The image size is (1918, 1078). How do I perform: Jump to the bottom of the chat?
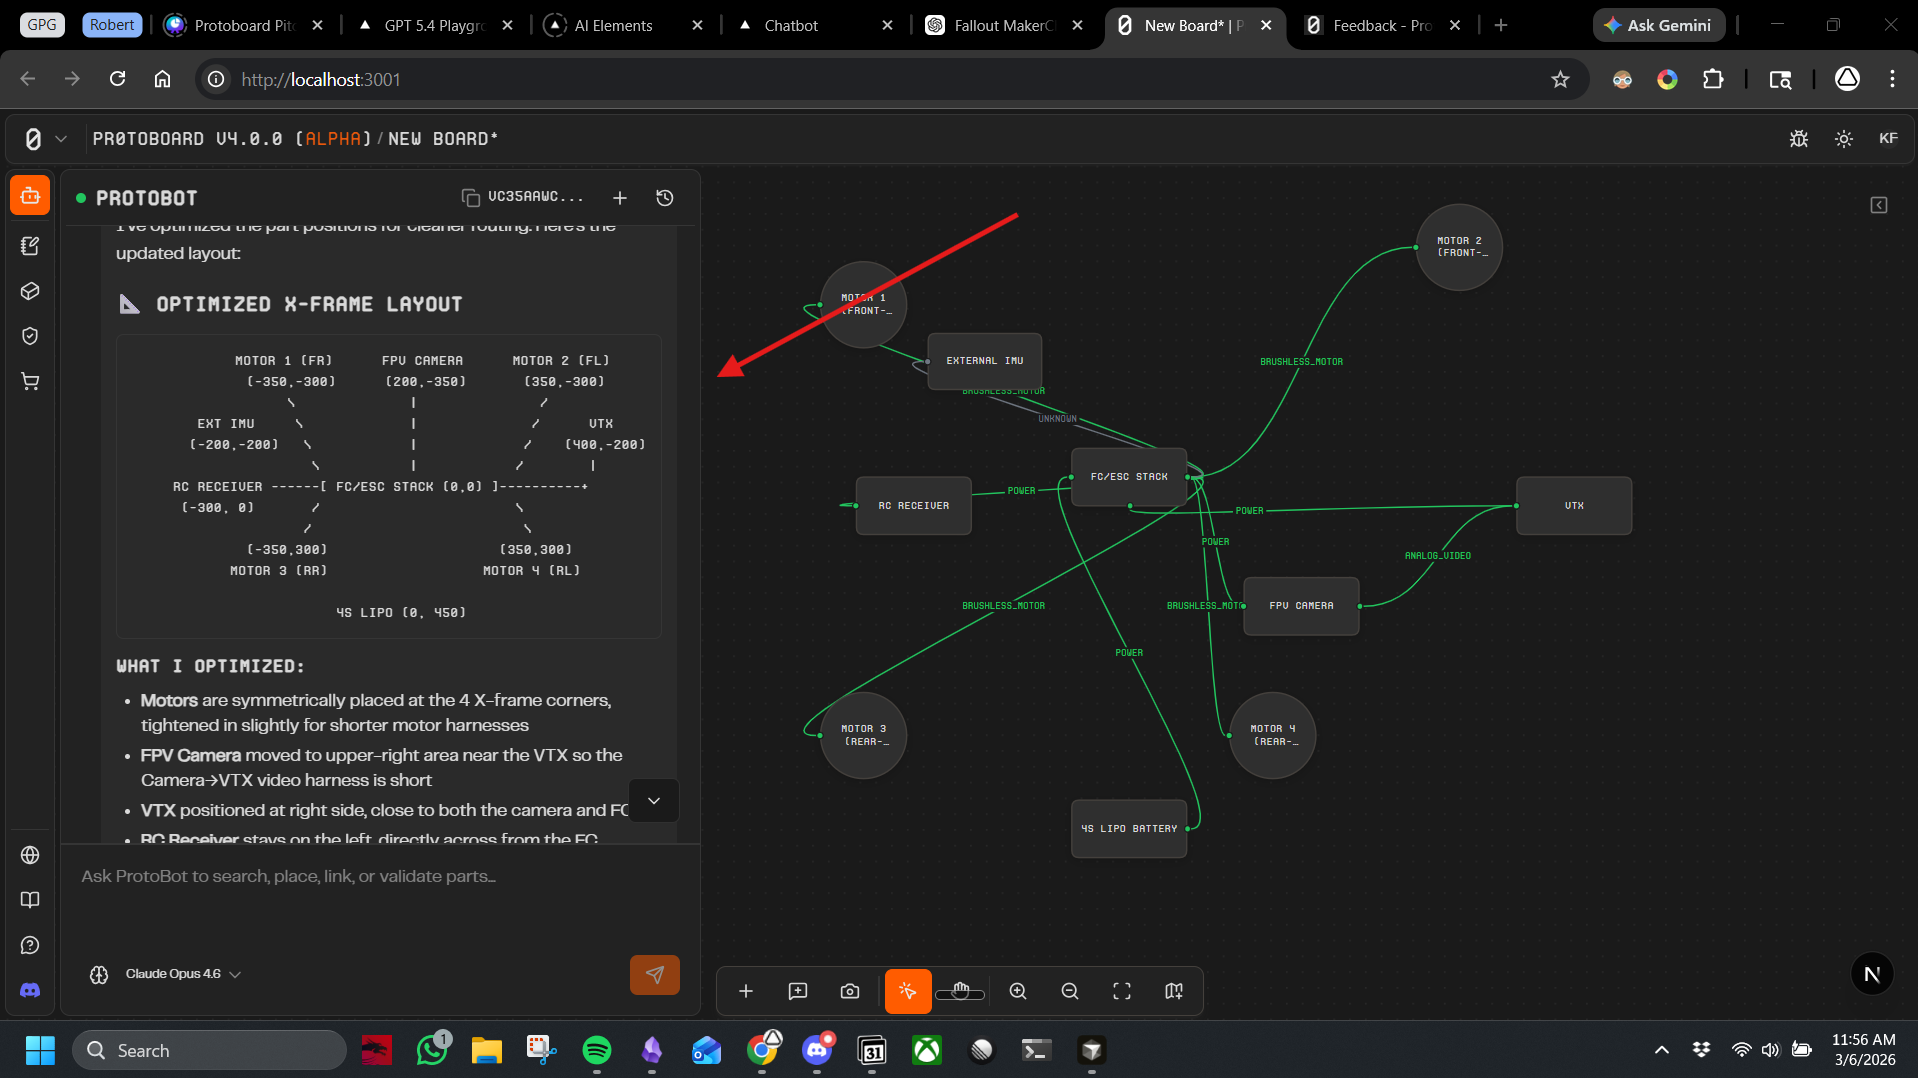(654, 801)
